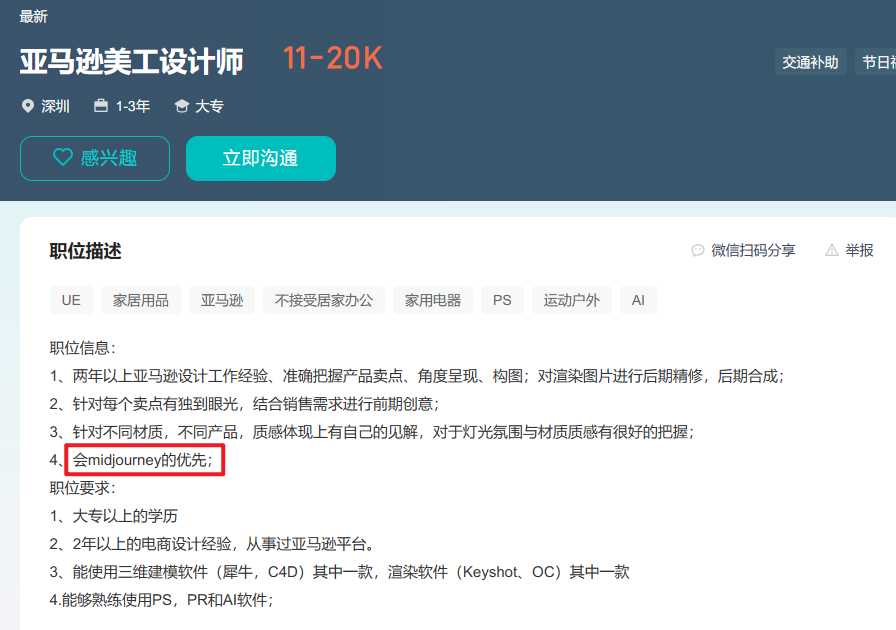The width and height of the screenshot is (896, 630).
Task: Select the PS skill tag
Action: [502, 300]
